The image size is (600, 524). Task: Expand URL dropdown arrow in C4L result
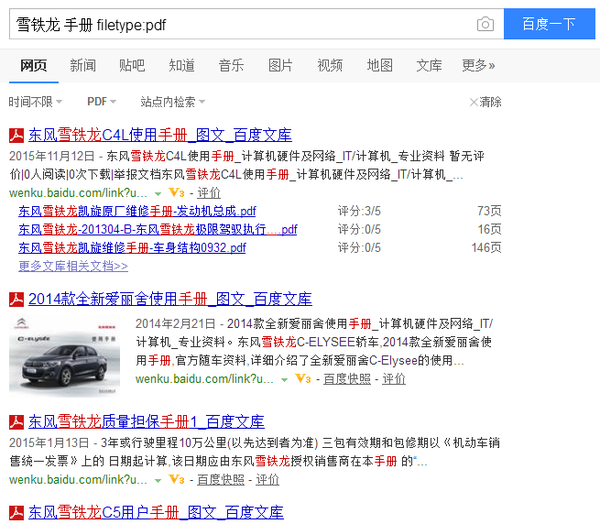coord(158,194)
